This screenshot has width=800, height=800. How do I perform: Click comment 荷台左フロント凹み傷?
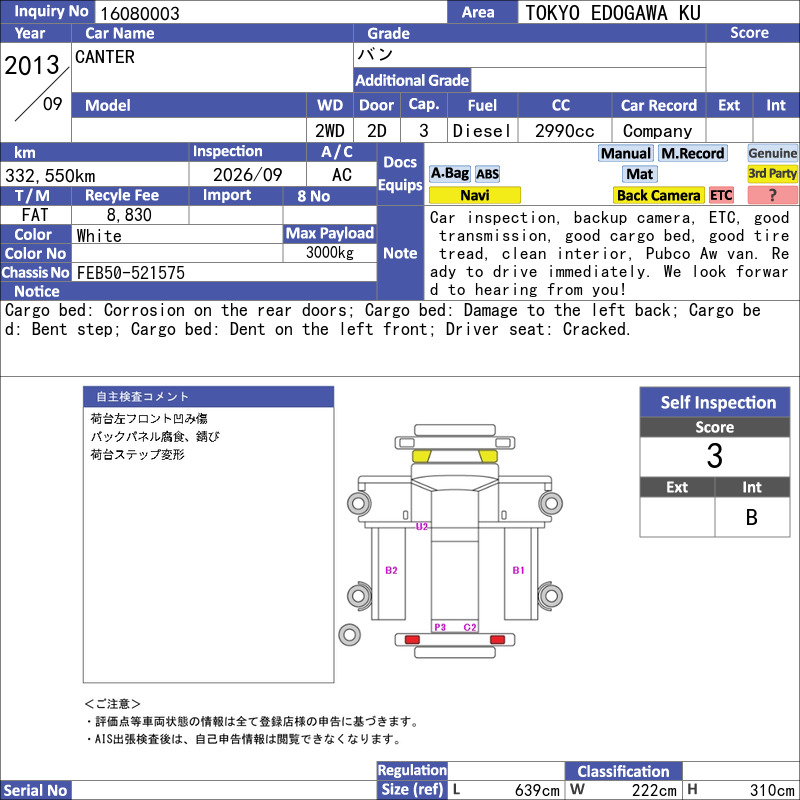149,419
